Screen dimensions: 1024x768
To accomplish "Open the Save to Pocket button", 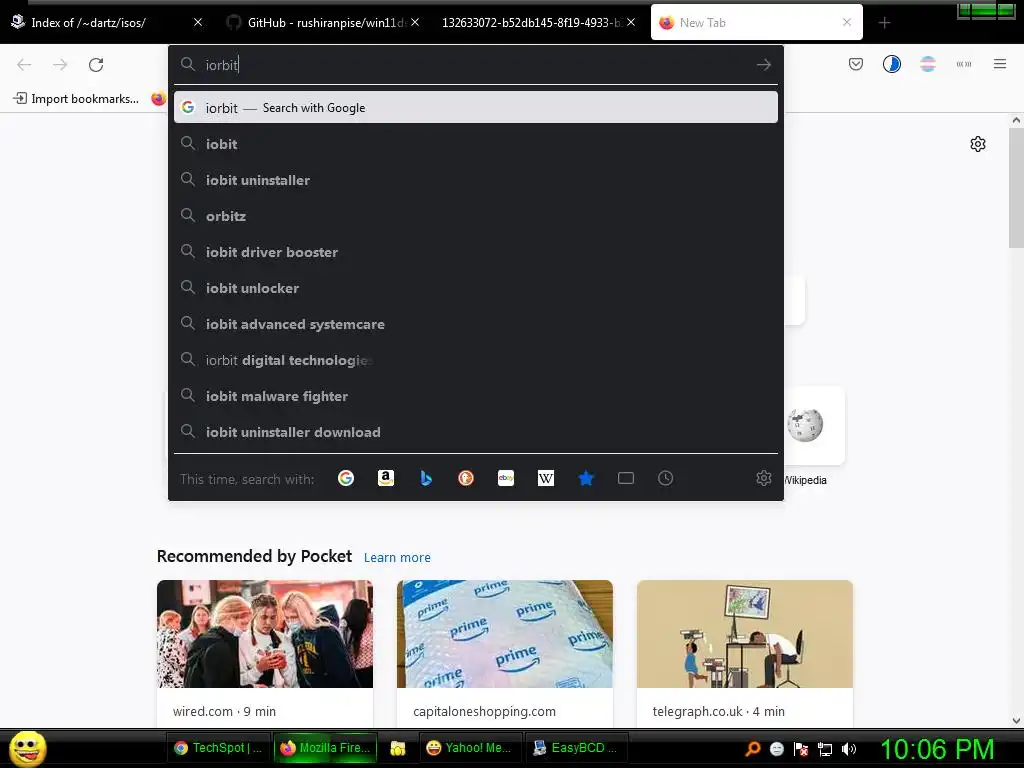I will (856, 64).
